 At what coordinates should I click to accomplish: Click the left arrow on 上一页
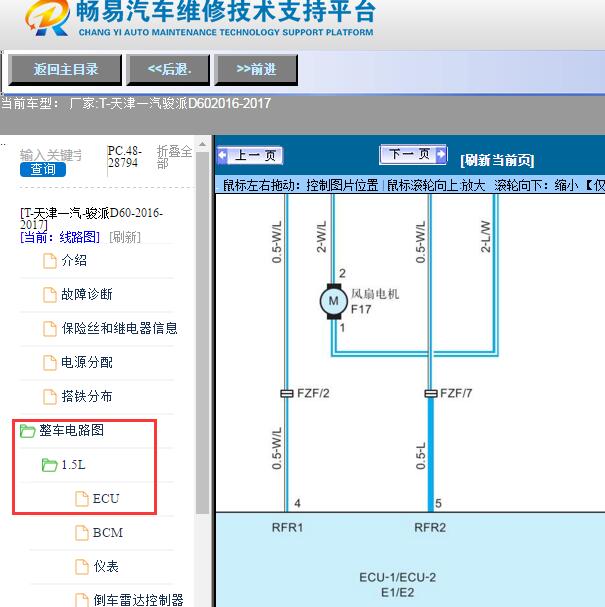(222, 155)
